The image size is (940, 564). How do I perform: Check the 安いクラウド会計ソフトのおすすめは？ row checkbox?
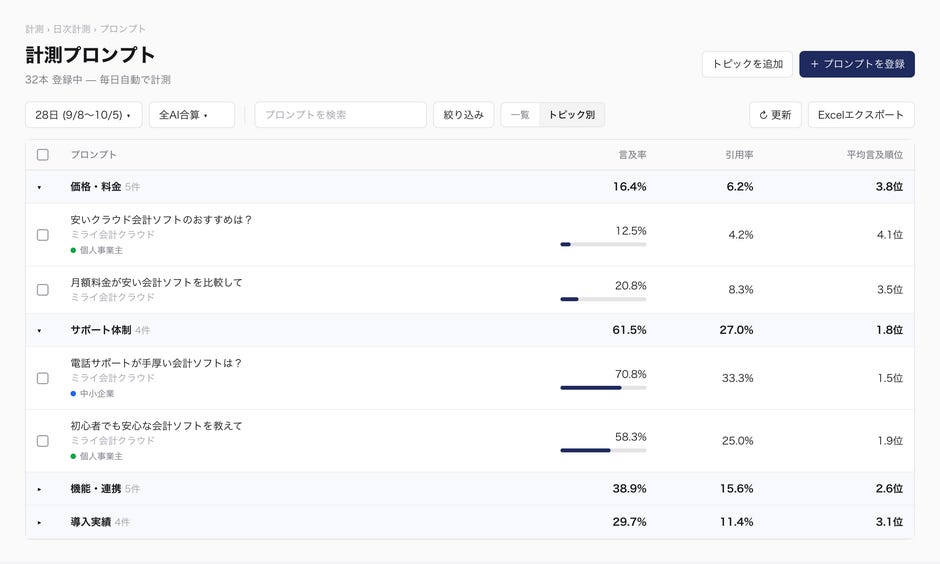pyautogui.click(x=43, y=235)
